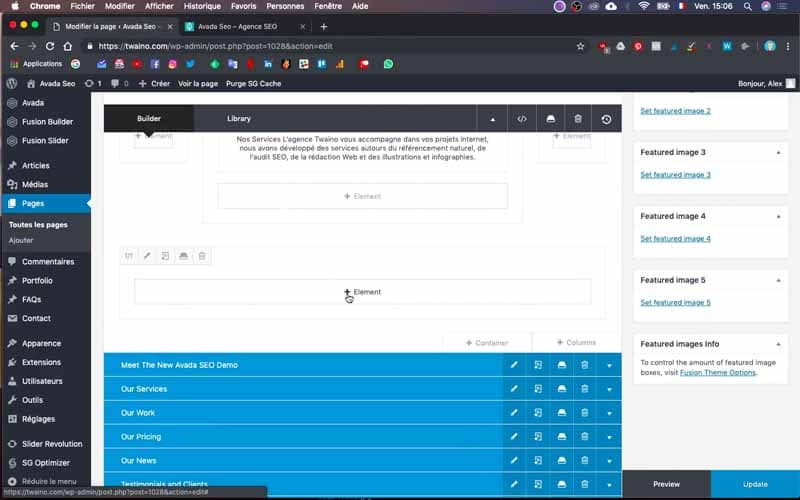Edit the Meet The New Avada SEO Demo container
This screenshot has width=800, height=500.
[514, 365]
